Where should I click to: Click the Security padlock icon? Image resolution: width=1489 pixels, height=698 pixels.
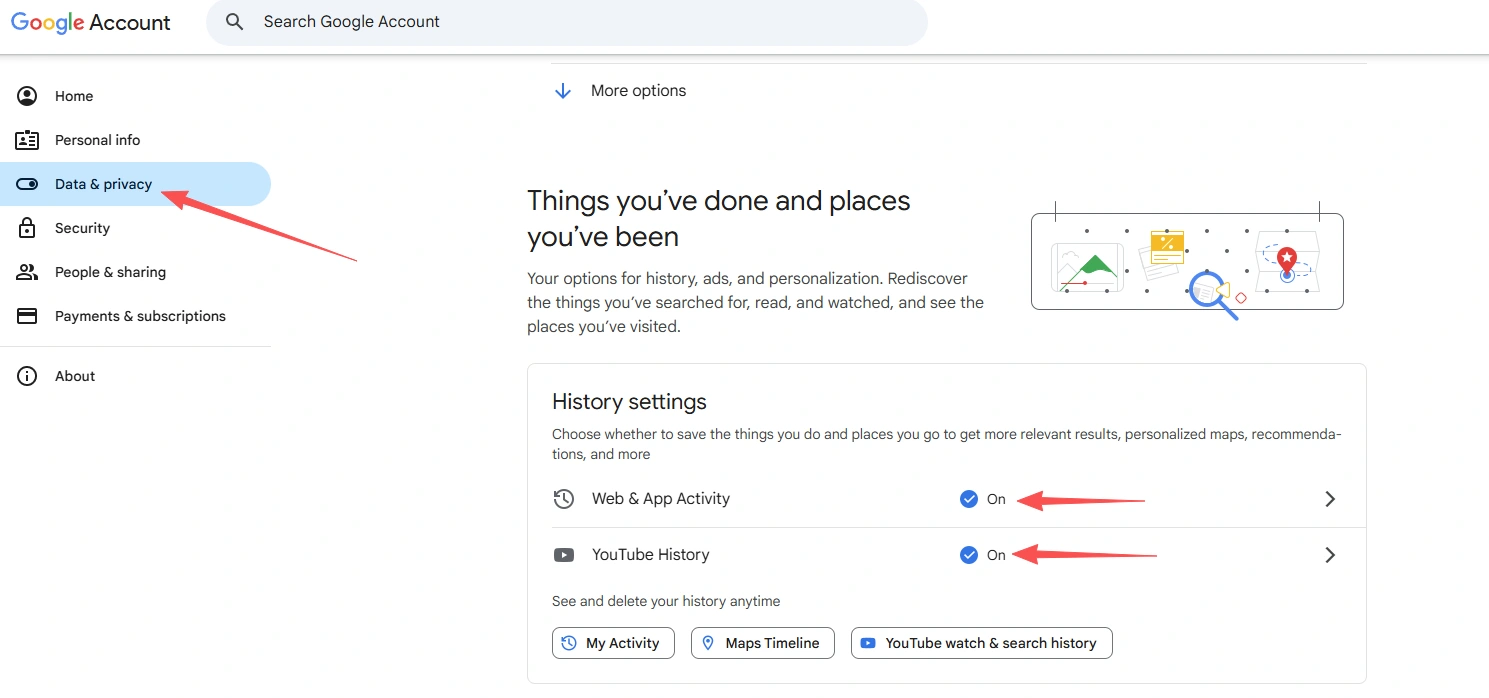[27, 228]
